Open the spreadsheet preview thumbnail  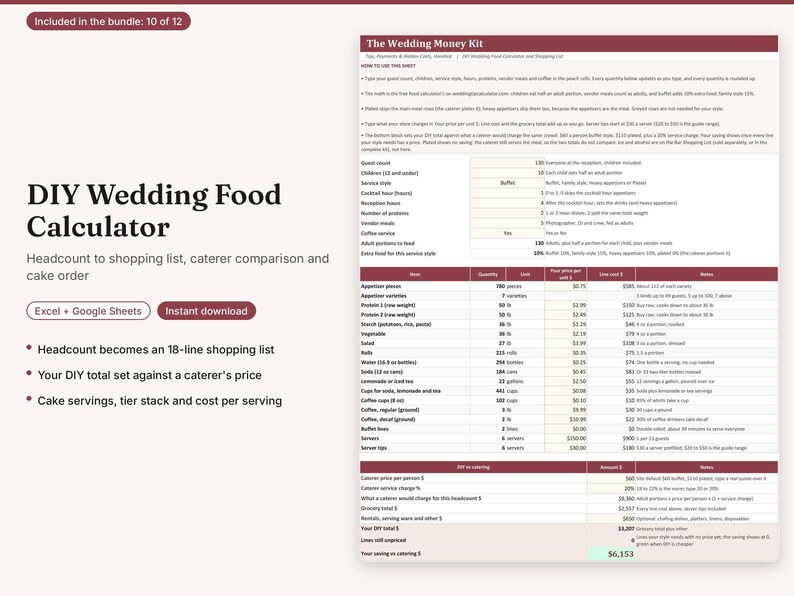tap(569, 298)
